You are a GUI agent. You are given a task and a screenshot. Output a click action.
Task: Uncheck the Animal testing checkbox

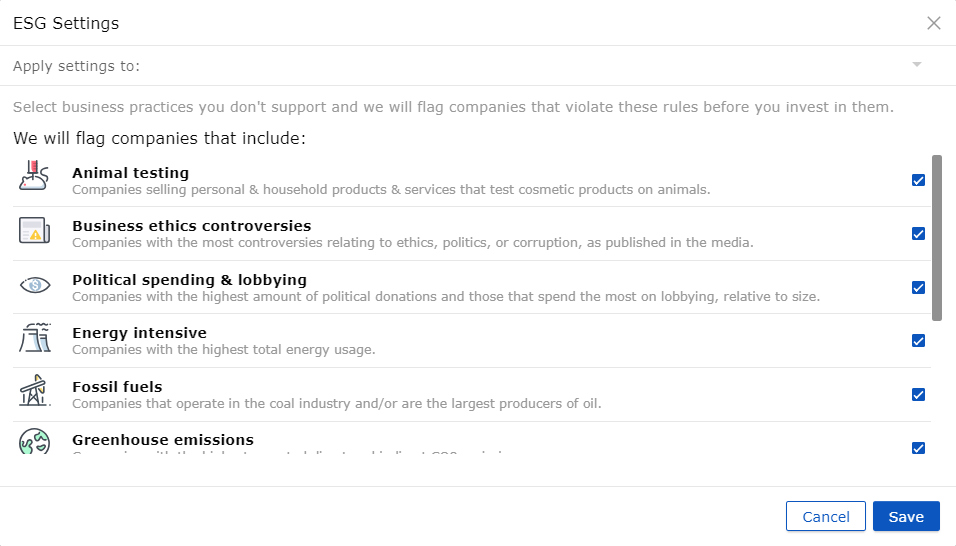click(918, 180)
